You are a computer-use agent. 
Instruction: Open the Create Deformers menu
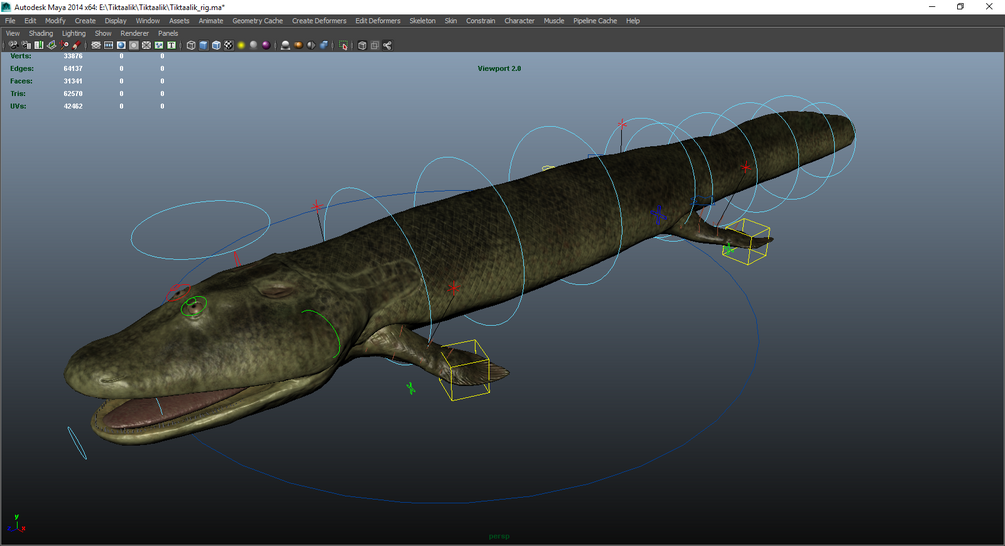coord(319,21)
